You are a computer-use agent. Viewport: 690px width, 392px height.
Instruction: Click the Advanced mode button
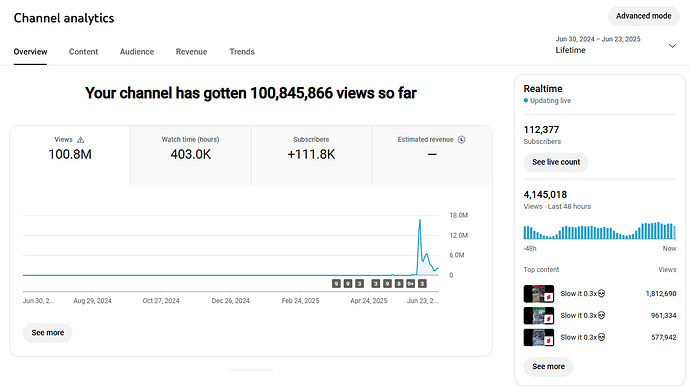[643, 16]
